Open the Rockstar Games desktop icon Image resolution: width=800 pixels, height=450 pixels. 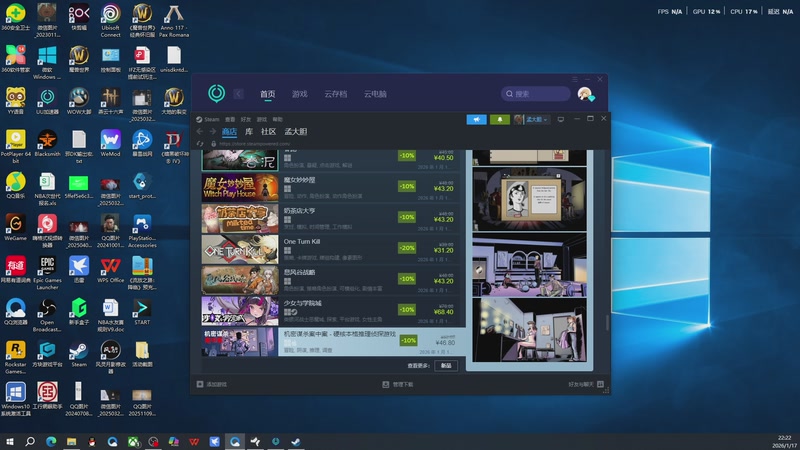pos(15,357)
